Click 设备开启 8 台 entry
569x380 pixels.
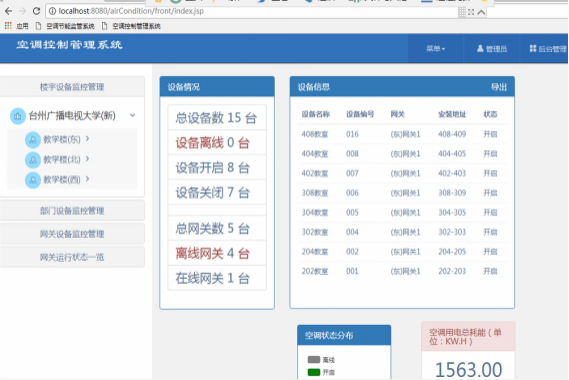[x=217, y=168]
